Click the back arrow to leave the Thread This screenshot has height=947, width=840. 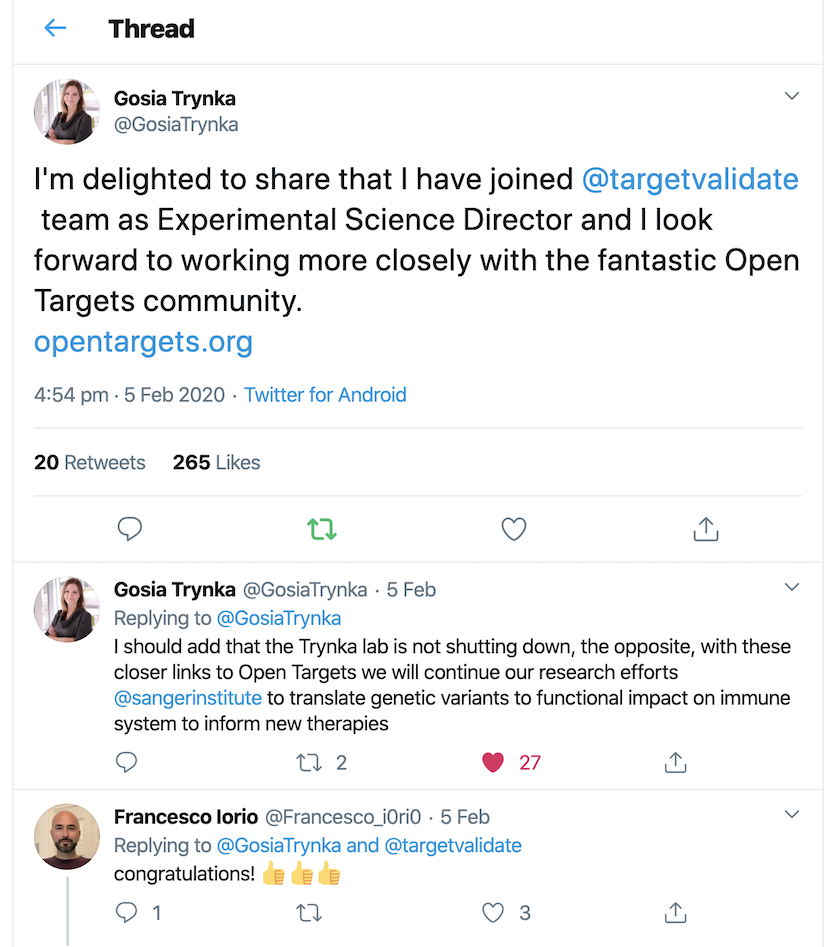pos(55,28)
